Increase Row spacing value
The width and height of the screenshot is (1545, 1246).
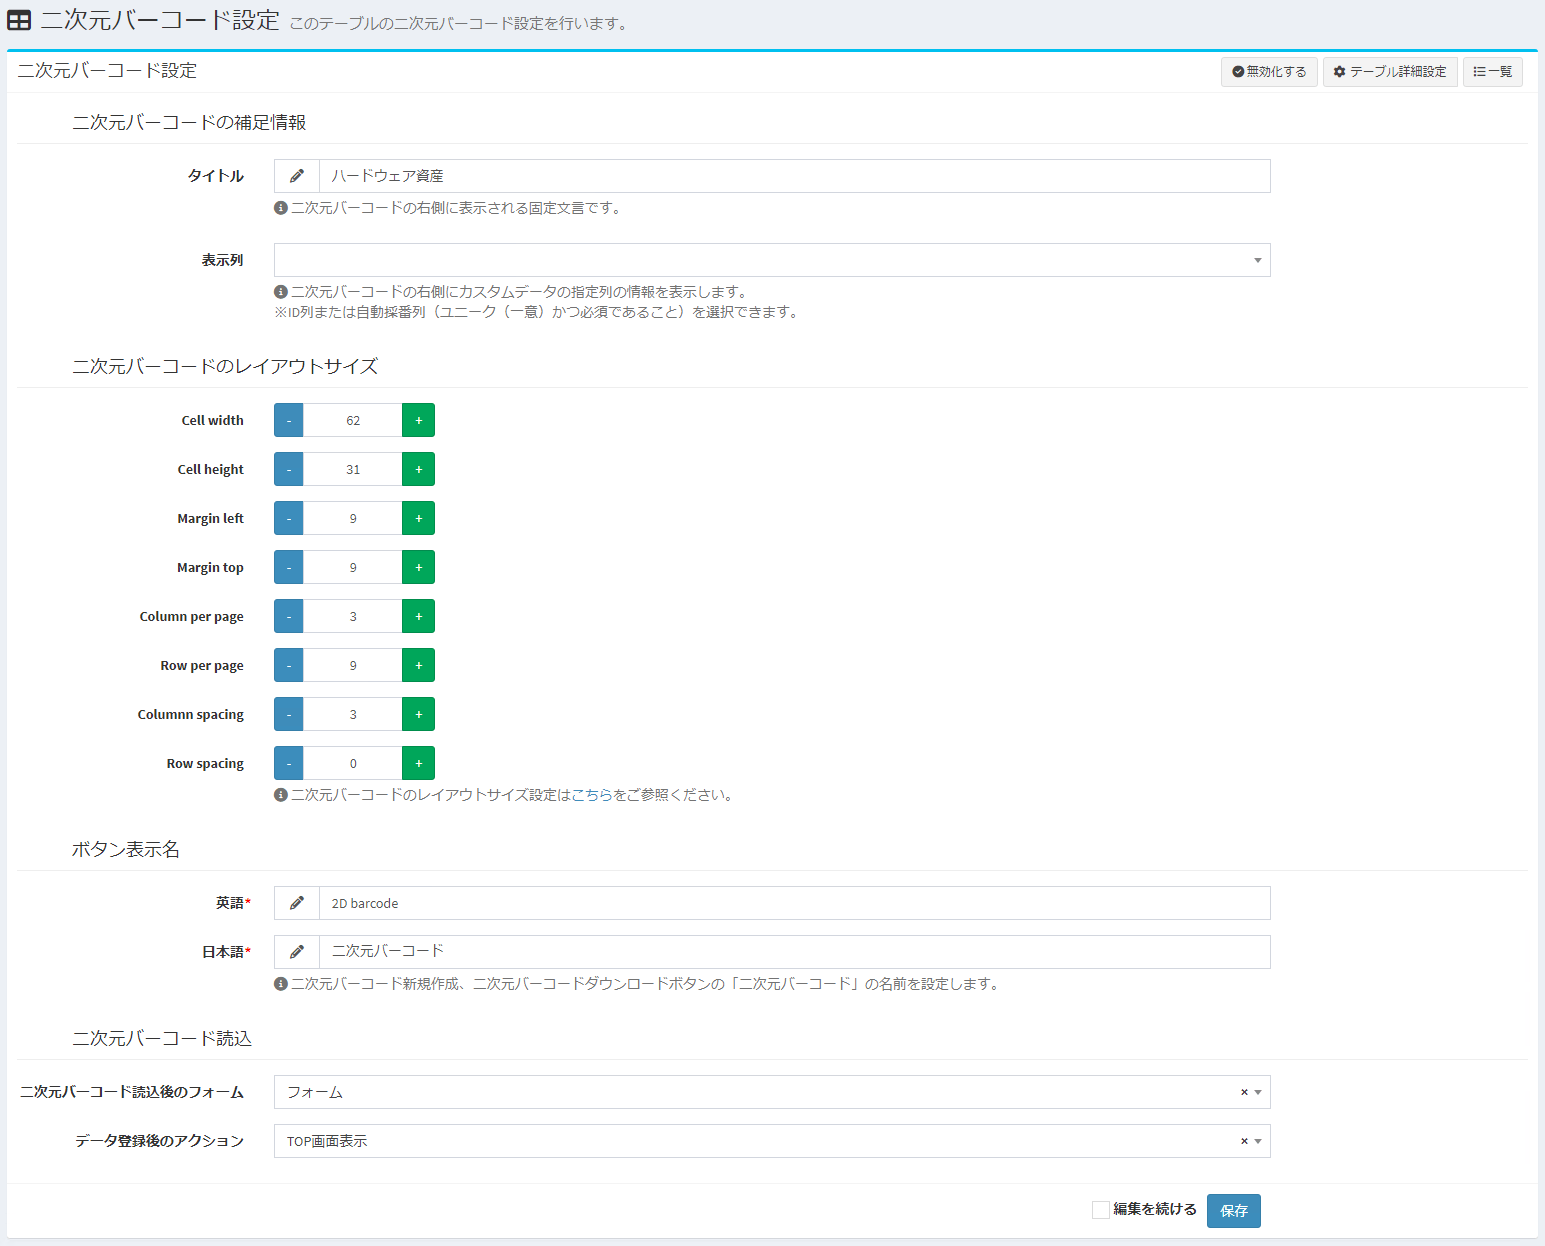418,764
